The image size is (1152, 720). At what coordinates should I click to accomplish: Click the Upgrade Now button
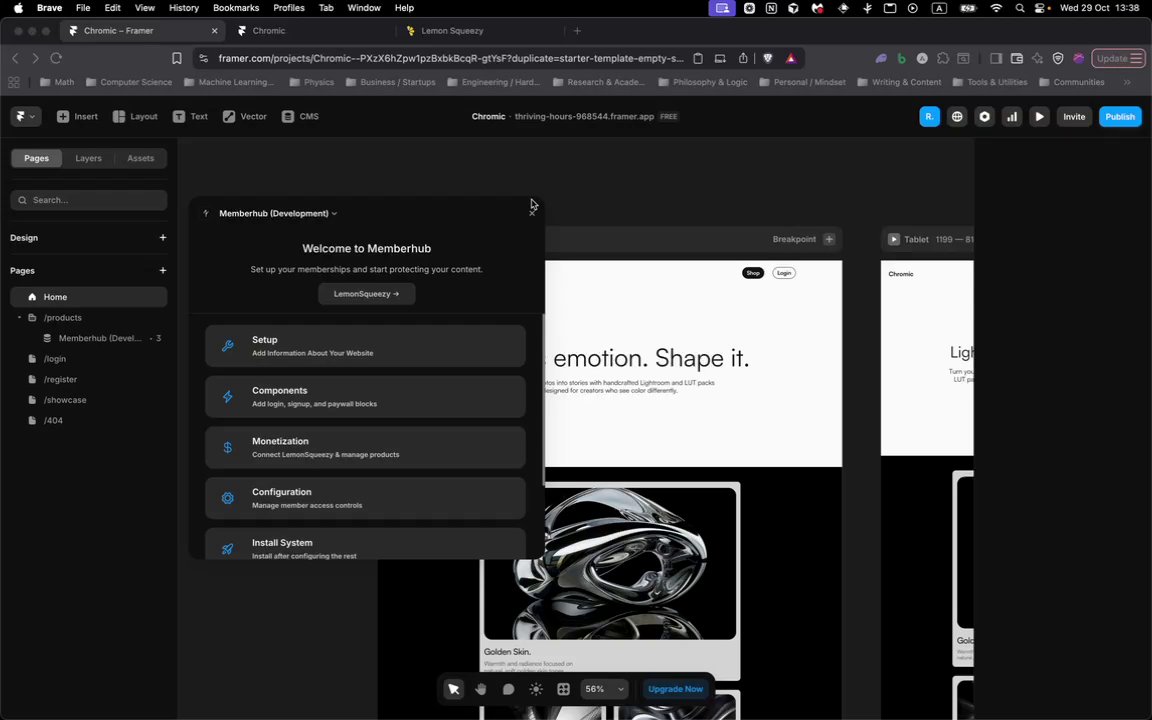675,689
